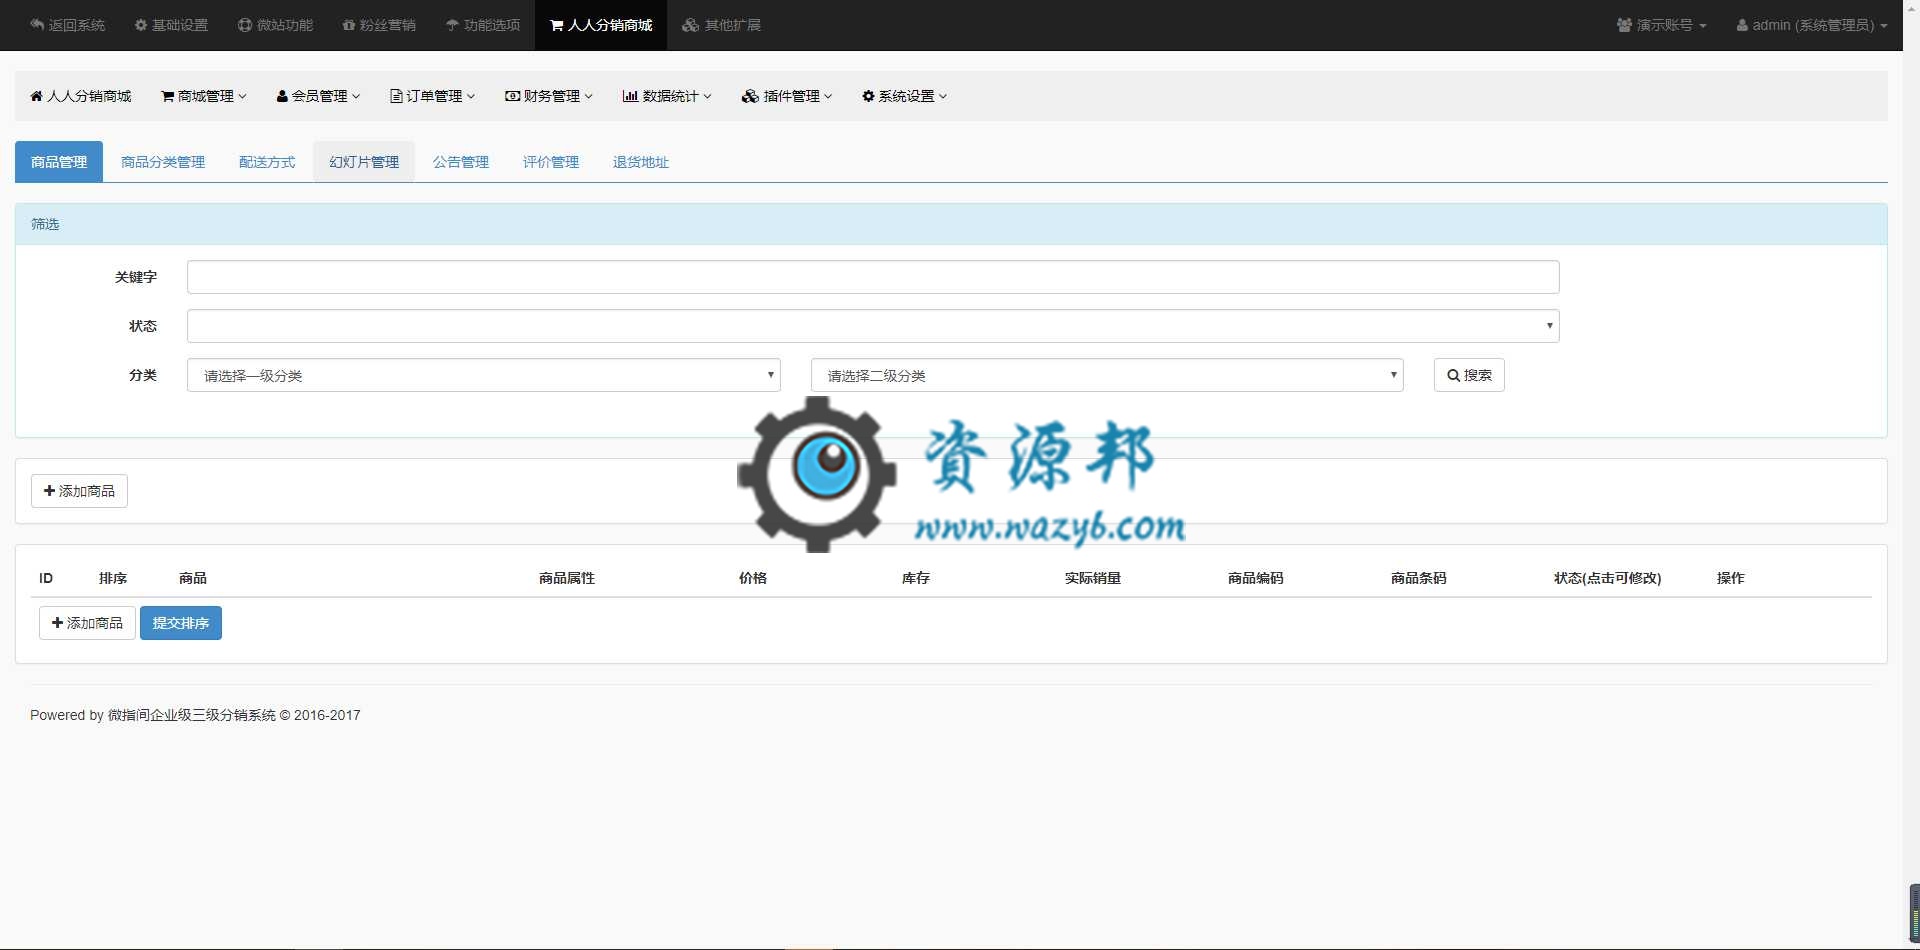Click the 提交排序 button
The height and width of the screenshot is (950, 1920).
tap(181, 623)
